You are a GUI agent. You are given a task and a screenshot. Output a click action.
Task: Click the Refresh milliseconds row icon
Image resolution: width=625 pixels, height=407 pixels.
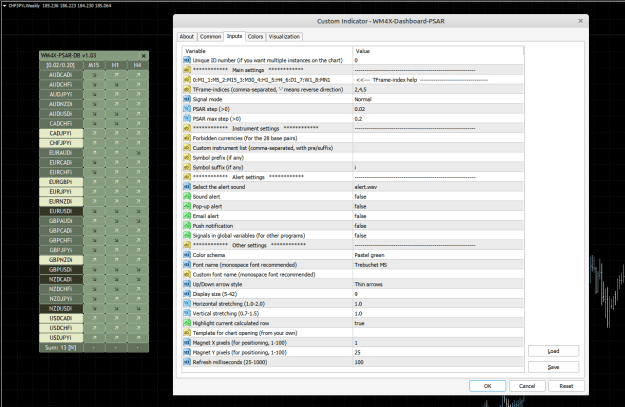(187, 362)
